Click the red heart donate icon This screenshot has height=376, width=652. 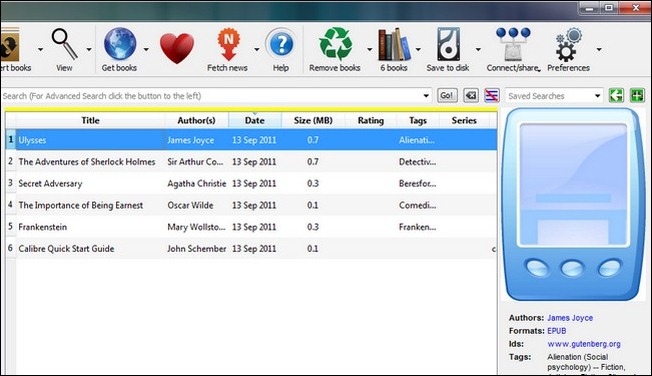click(x=177, y=48)
